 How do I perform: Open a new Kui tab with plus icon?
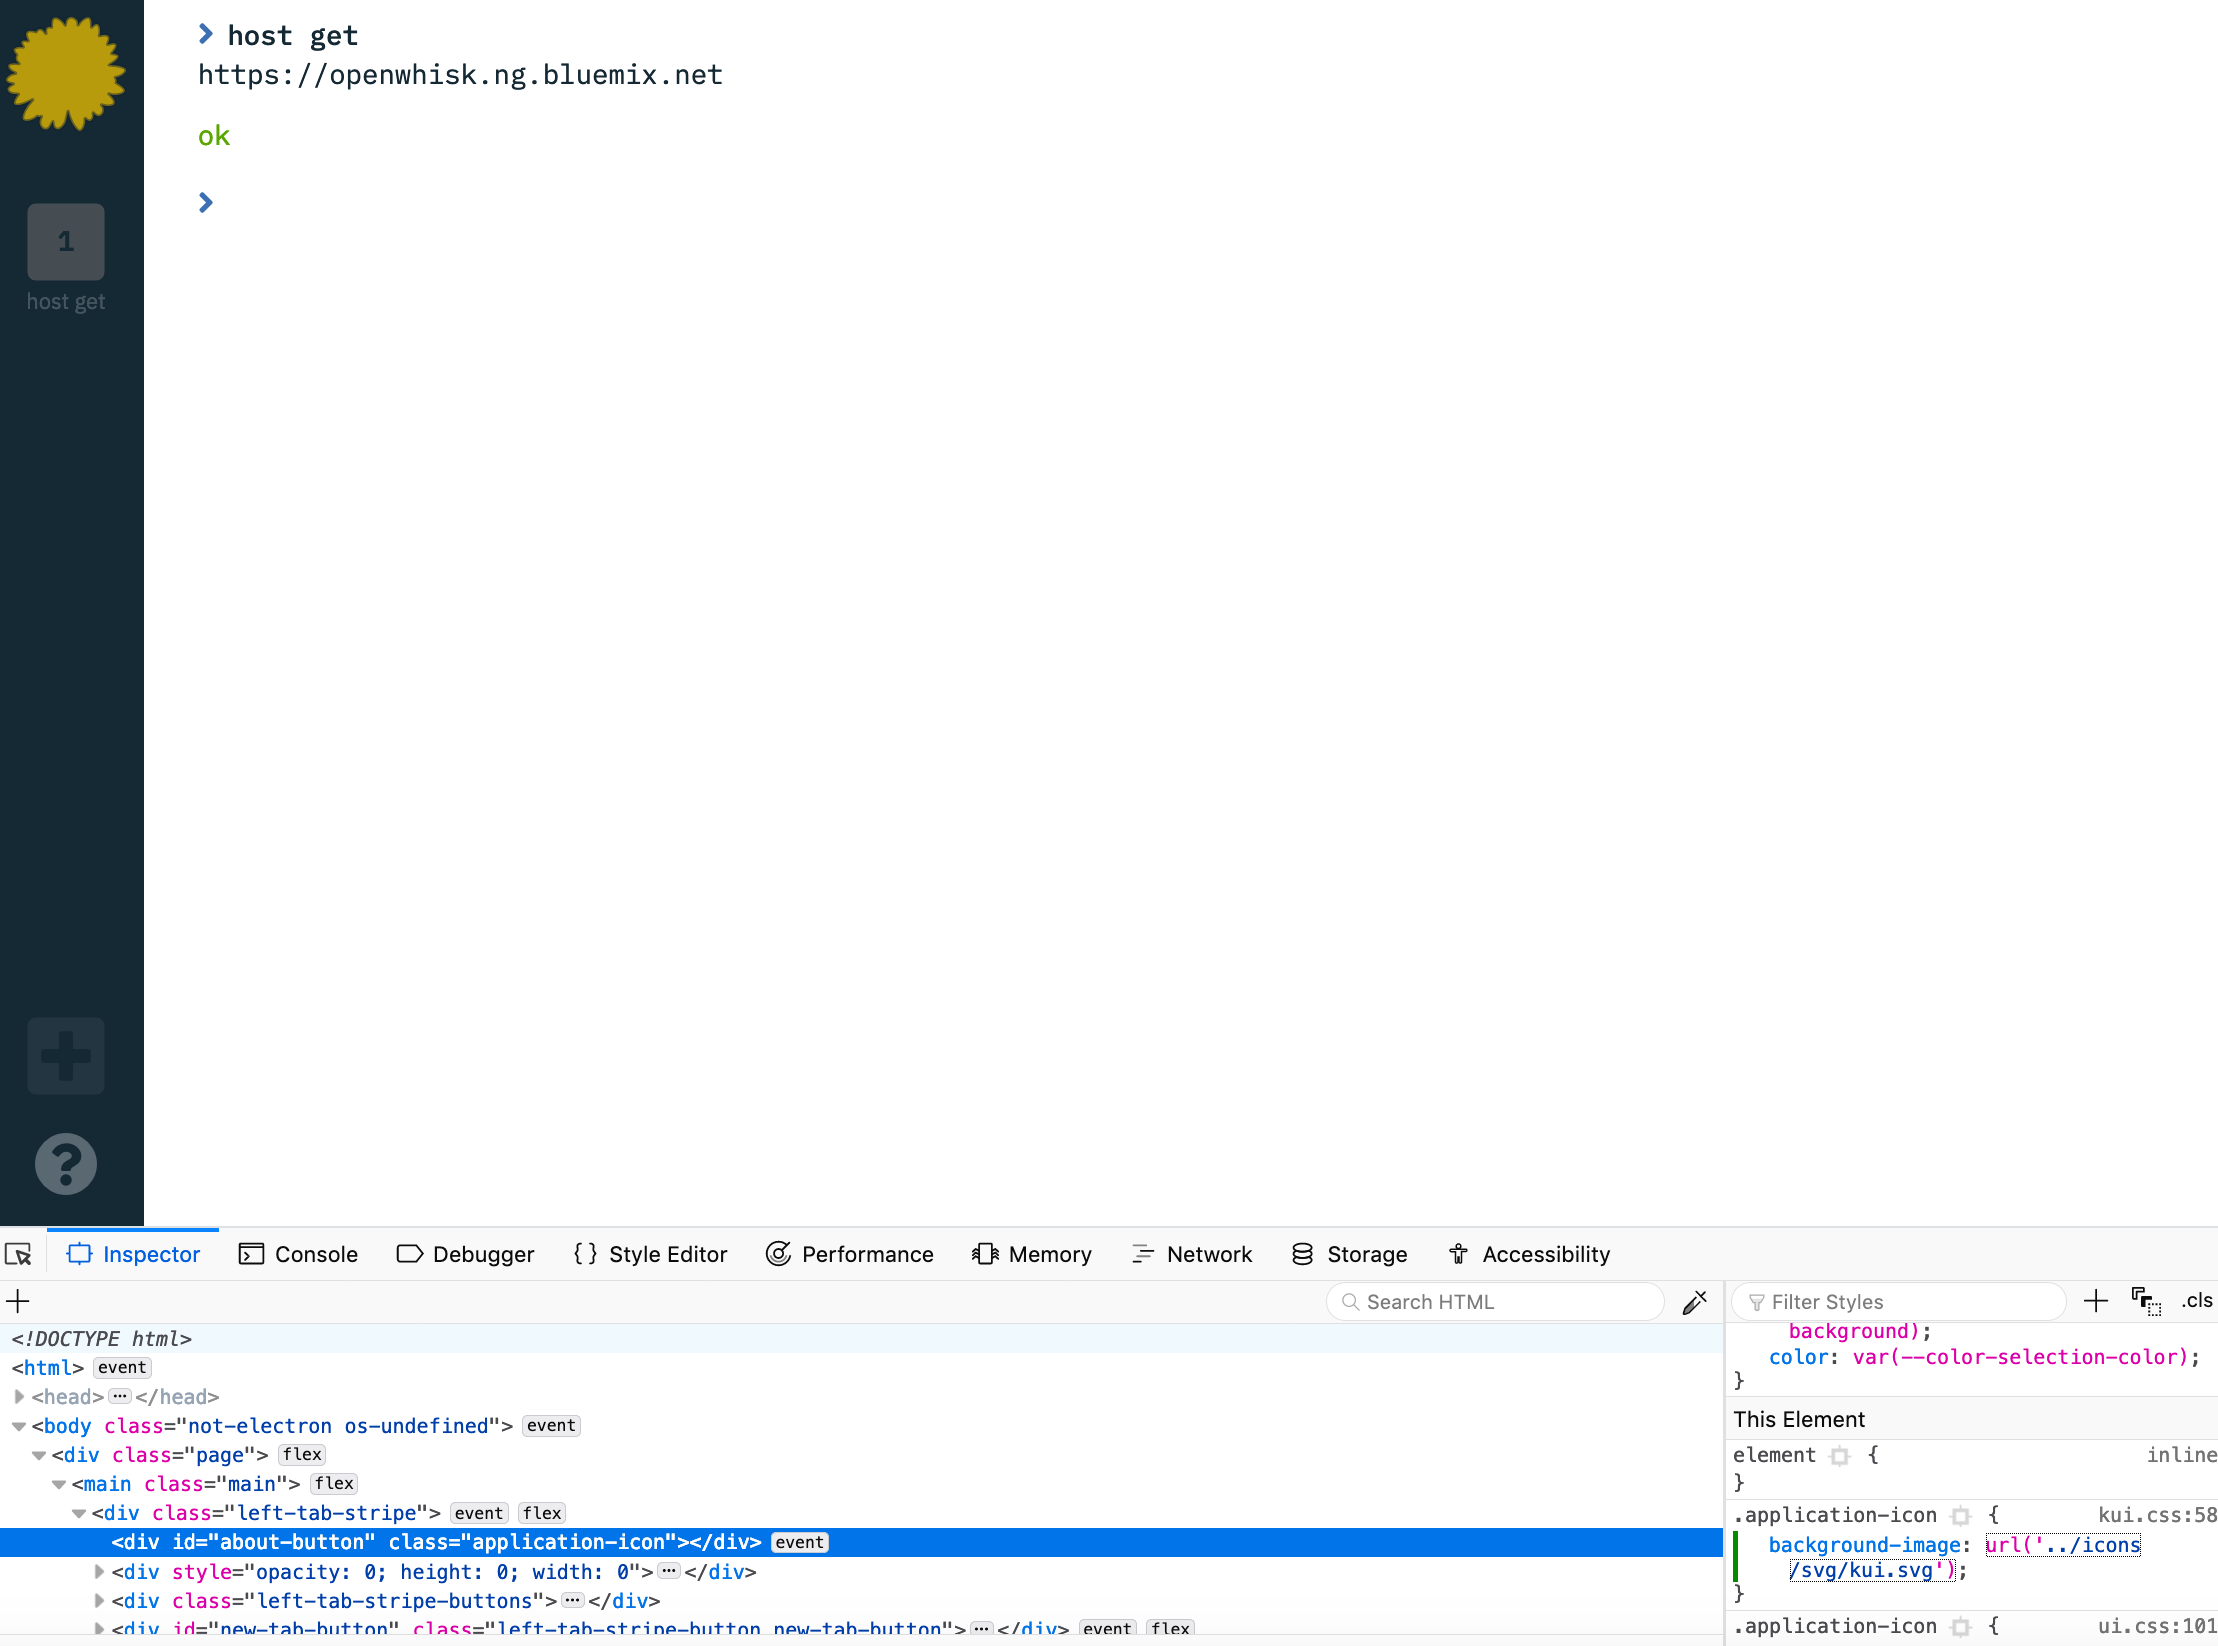pos(66,1055)
